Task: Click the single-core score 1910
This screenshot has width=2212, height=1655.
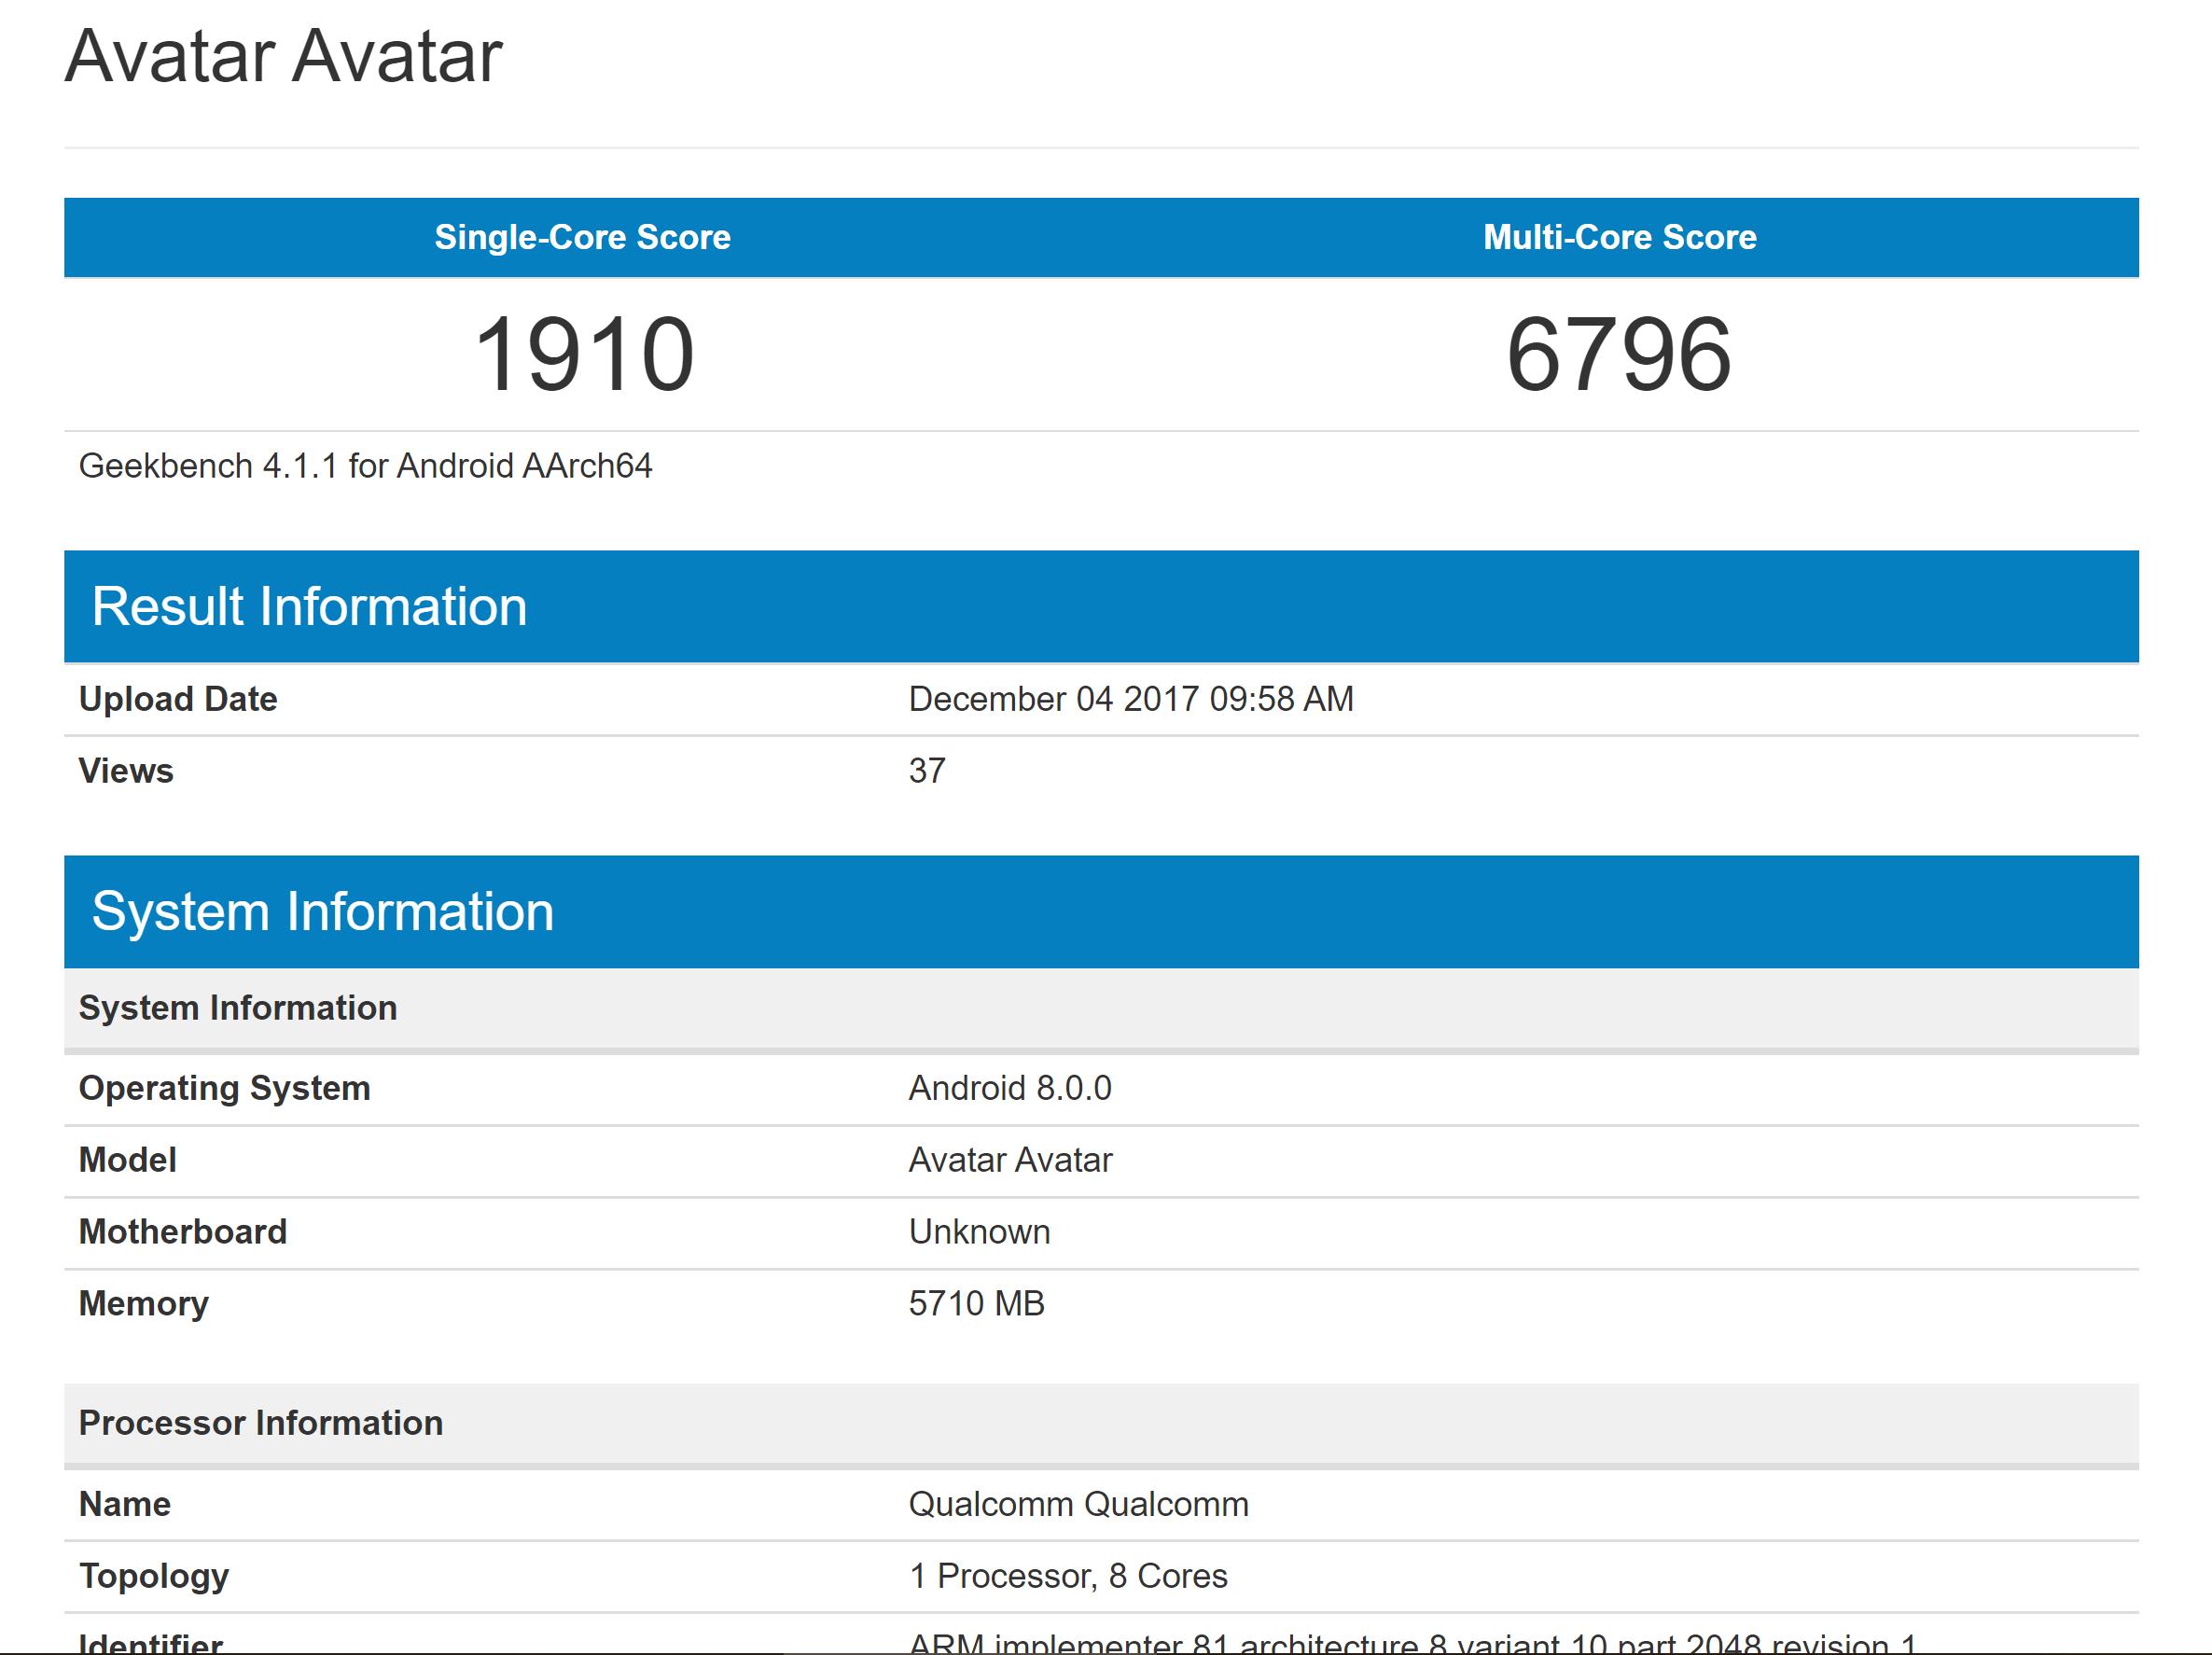Action: (583, 354)
